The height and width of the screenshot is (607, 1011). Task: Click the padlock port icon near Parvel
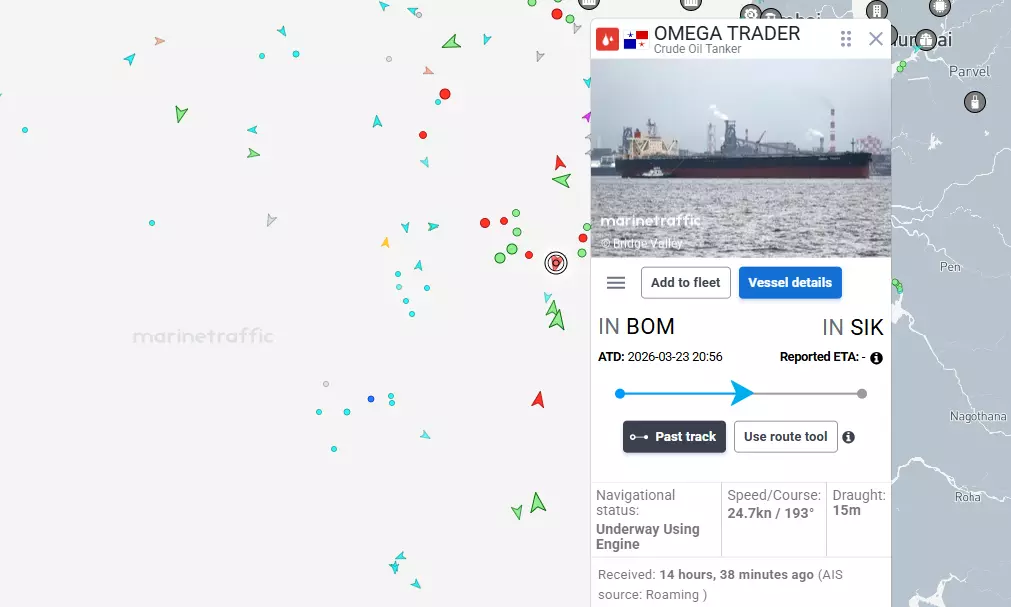974,102
